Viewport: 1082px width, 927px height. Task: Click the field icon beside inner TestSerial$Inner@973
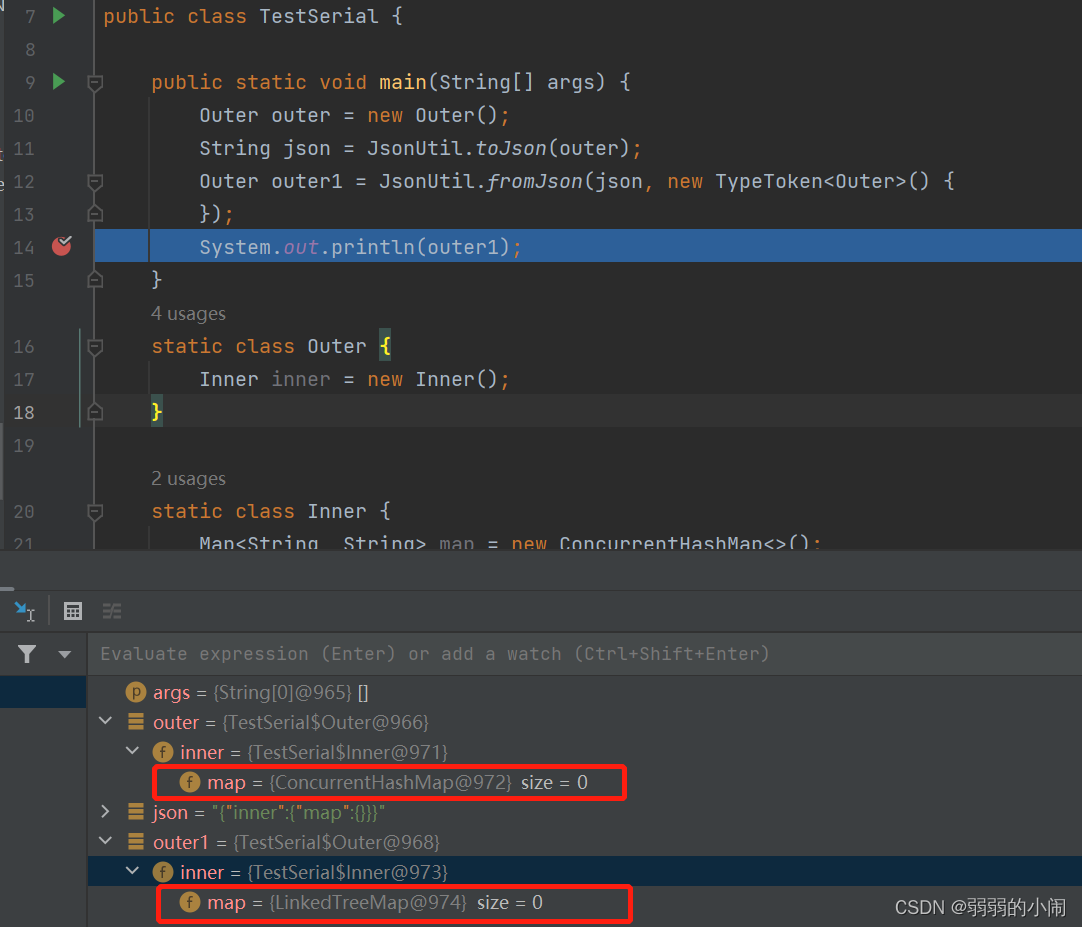[x=163, y=872]
